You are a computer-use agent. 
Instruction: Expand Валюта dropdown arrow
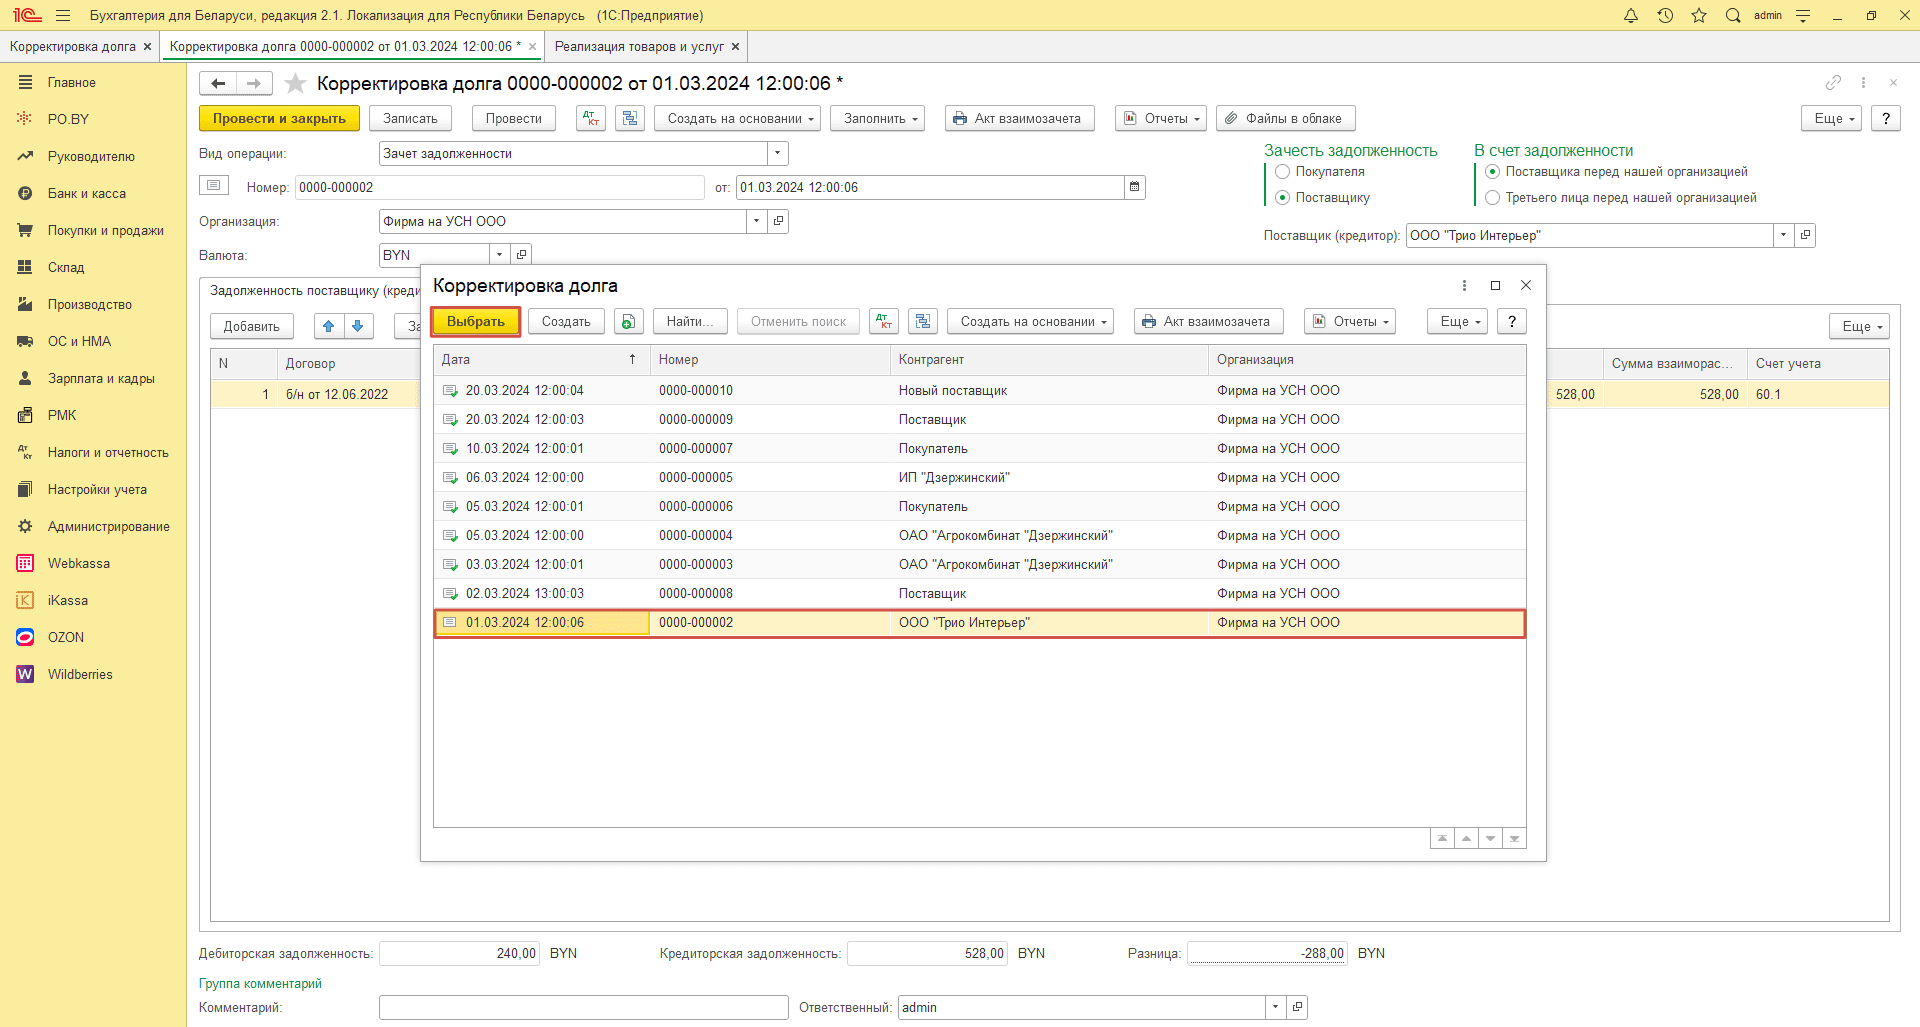pyautogui.click(x=500, y=255)
